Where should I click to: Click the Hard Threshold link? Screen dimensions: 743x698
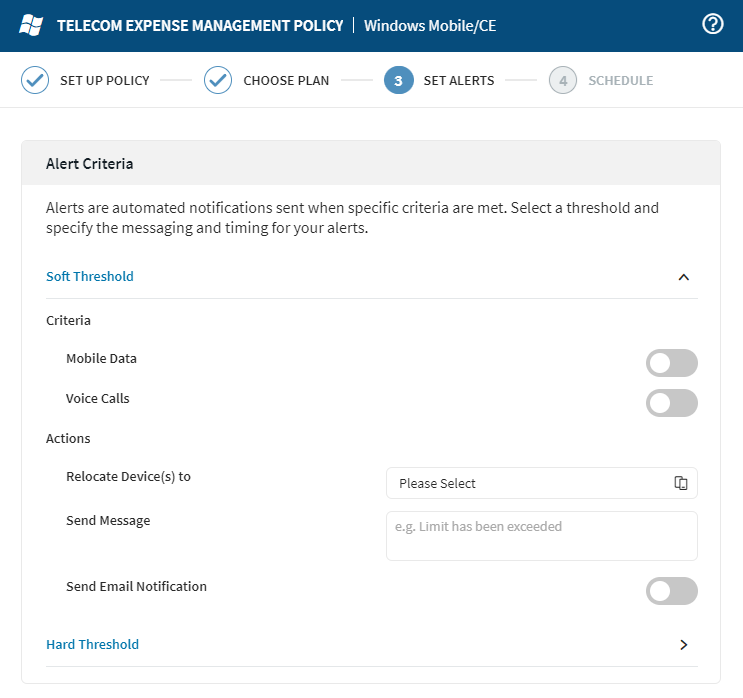[x=92, y=645]
